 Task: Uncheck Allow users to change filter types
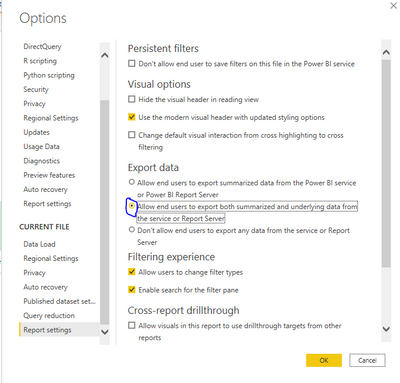pyautogui.click(x=132, y=272)
